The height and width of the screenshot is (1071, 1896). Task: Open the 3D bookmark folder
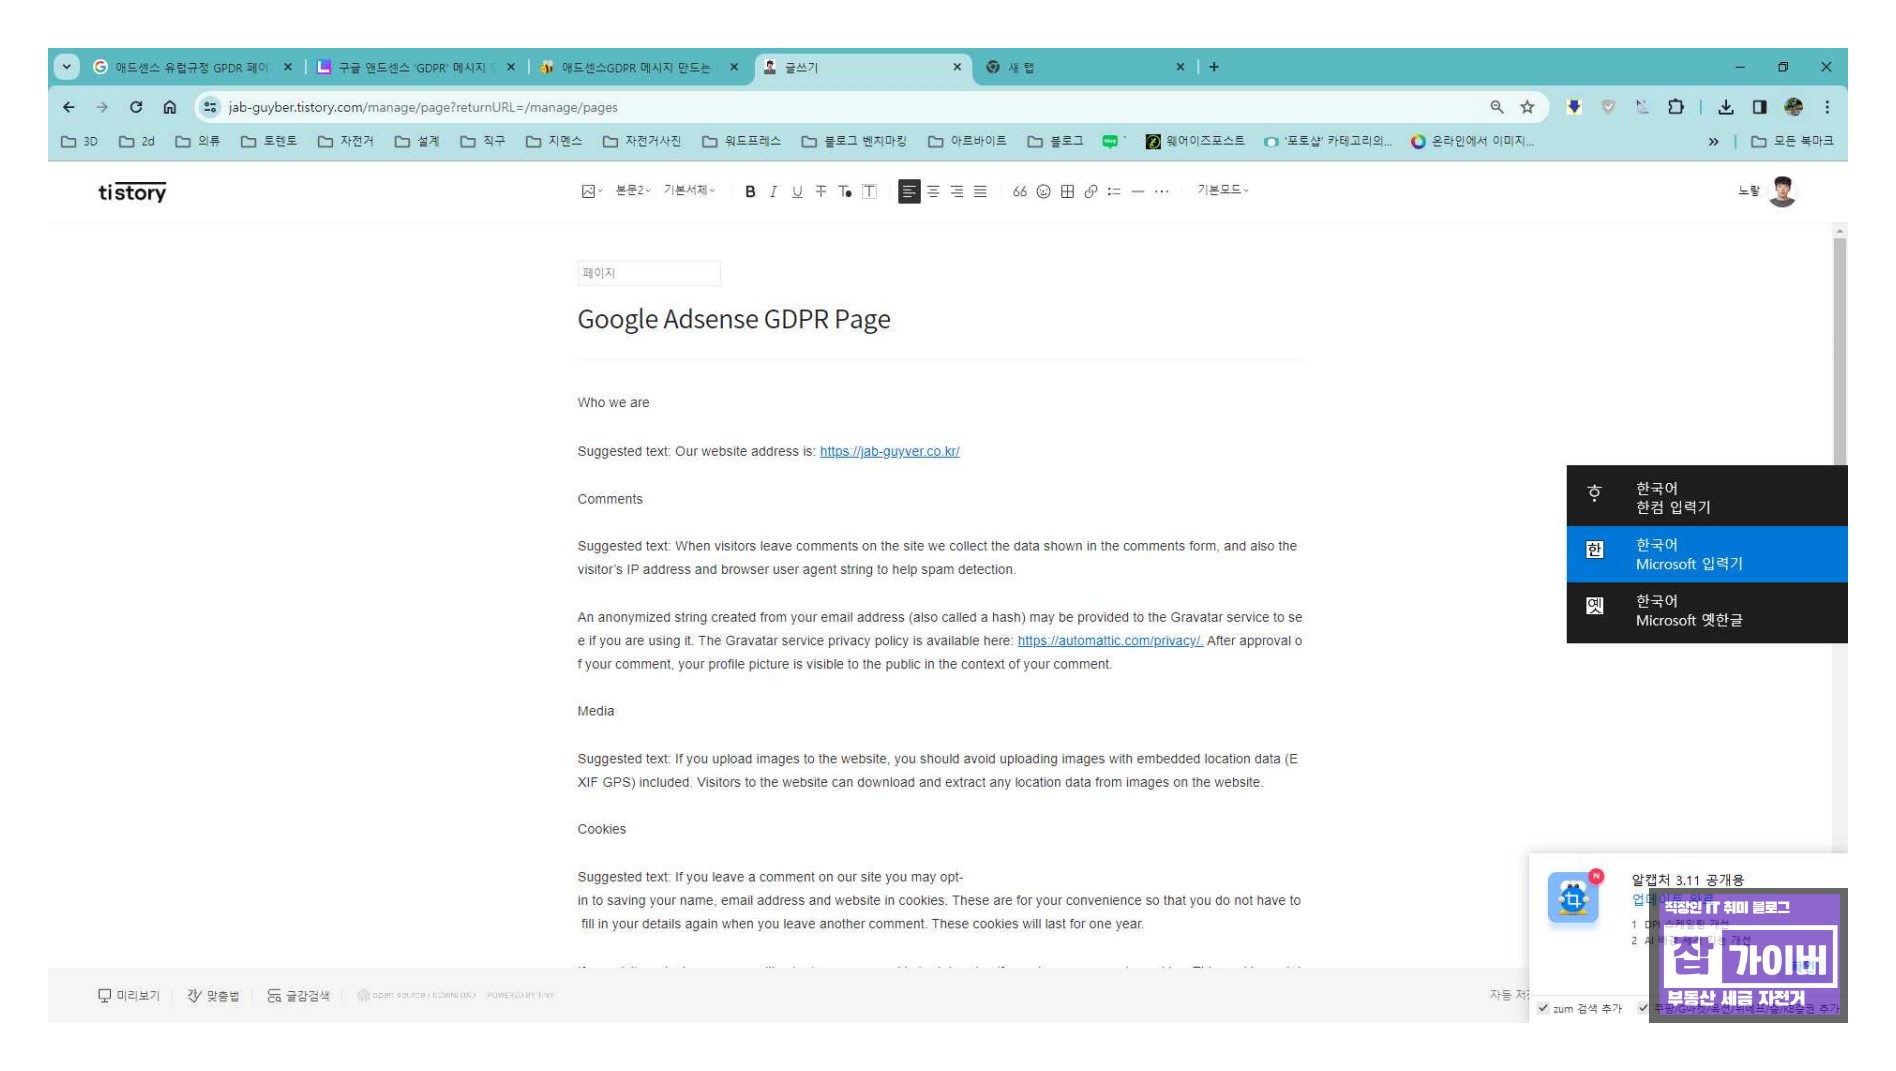coord(80,142)
